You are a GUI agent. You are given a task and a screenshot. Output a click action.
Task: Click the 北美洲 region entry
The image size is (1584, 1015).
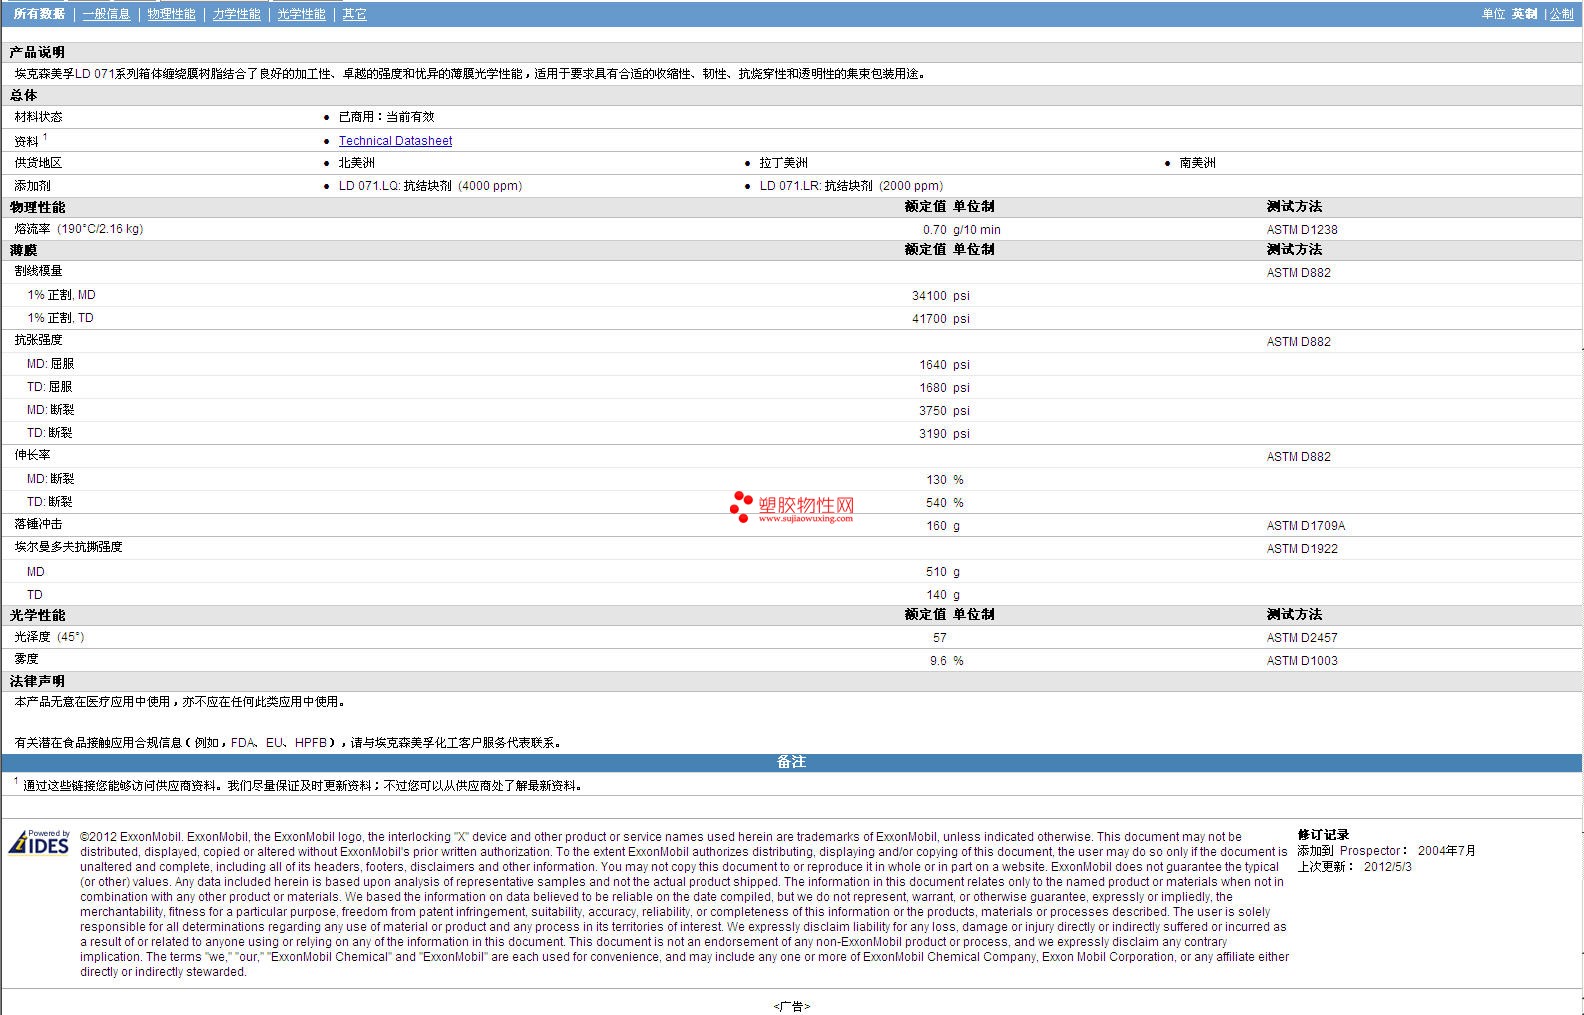(x=356, y=163)
